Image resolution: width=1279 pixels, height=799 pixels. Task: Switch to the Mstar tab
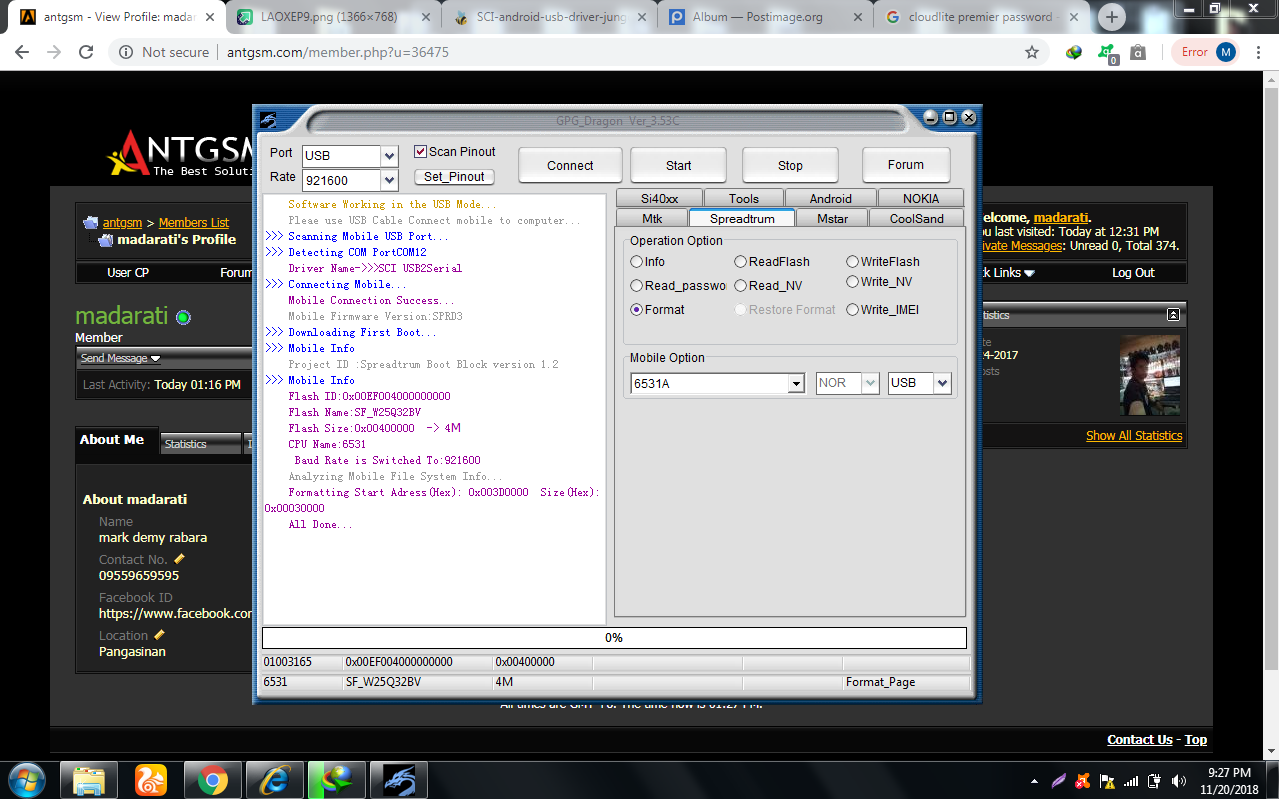832,218
